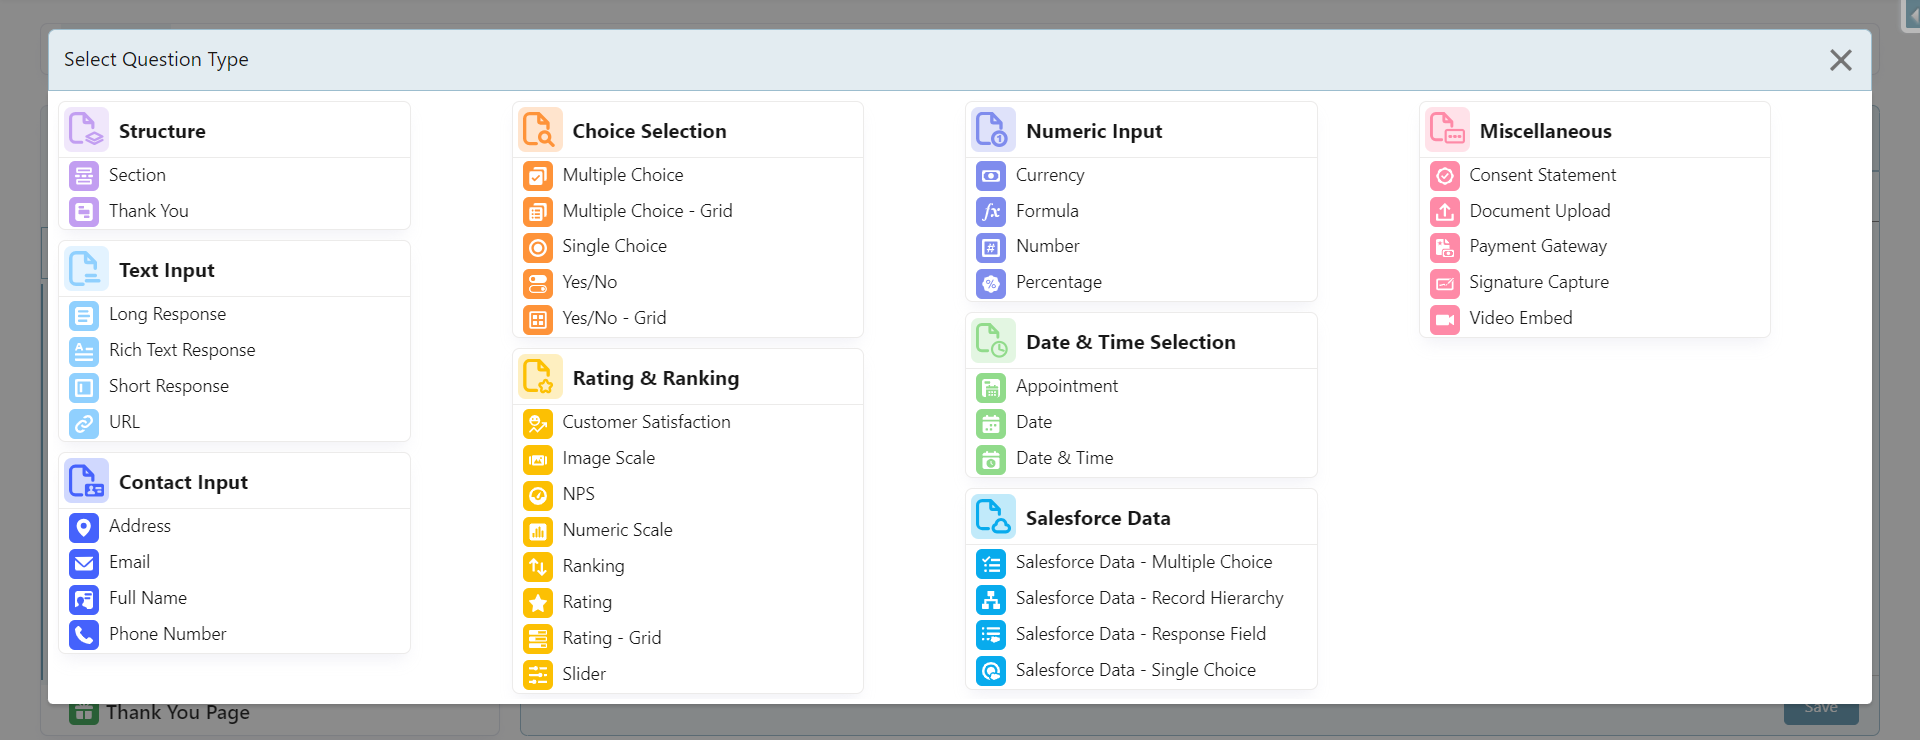Image resolution: width=1920 pixels, height=740 pixels.
Task: Click the Address location pin icon
Action: tap(84, 527)
